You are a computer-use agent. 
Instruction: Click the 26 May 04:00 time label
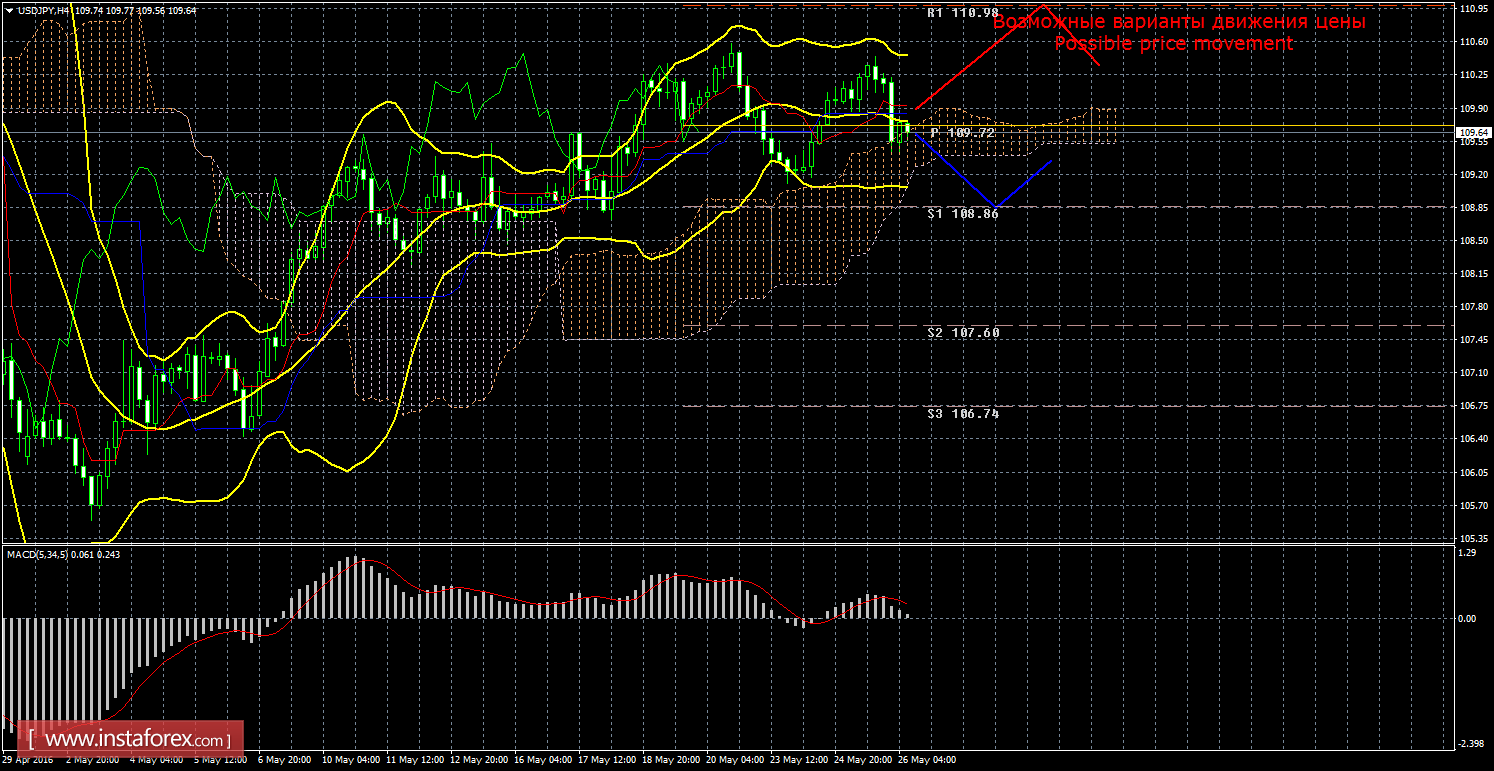(927, 760)
